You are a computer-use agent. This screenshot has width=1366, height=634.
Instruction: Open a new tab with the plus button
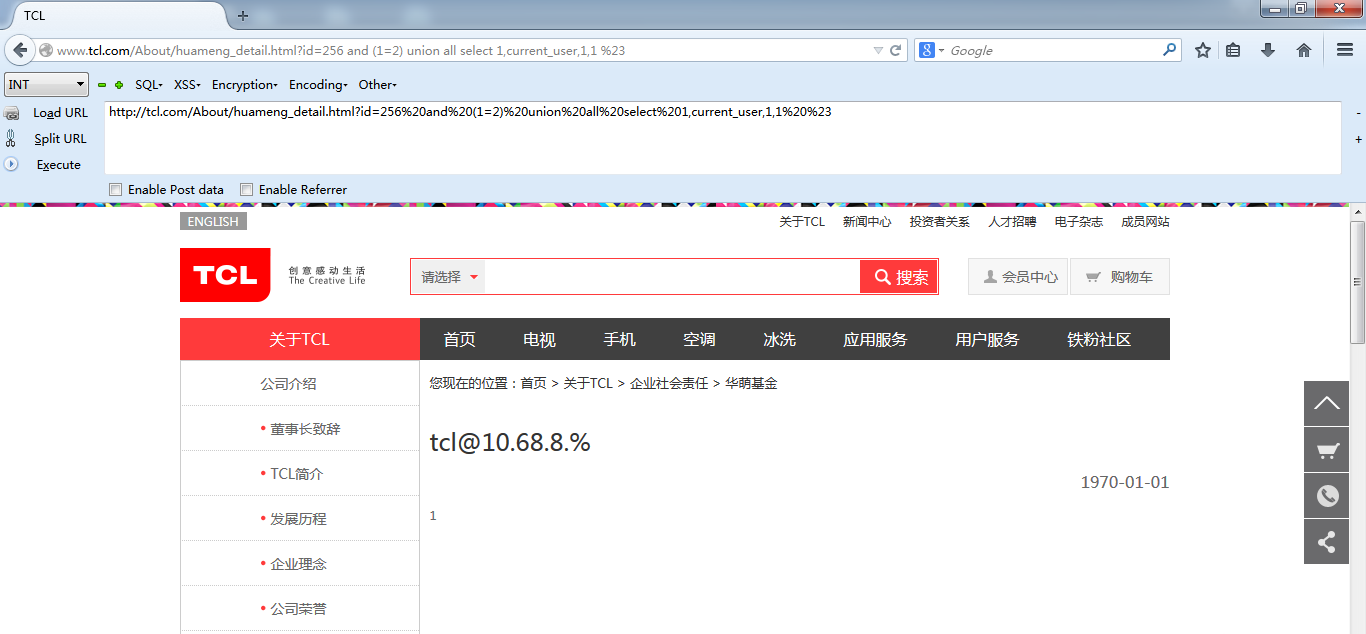243,16
